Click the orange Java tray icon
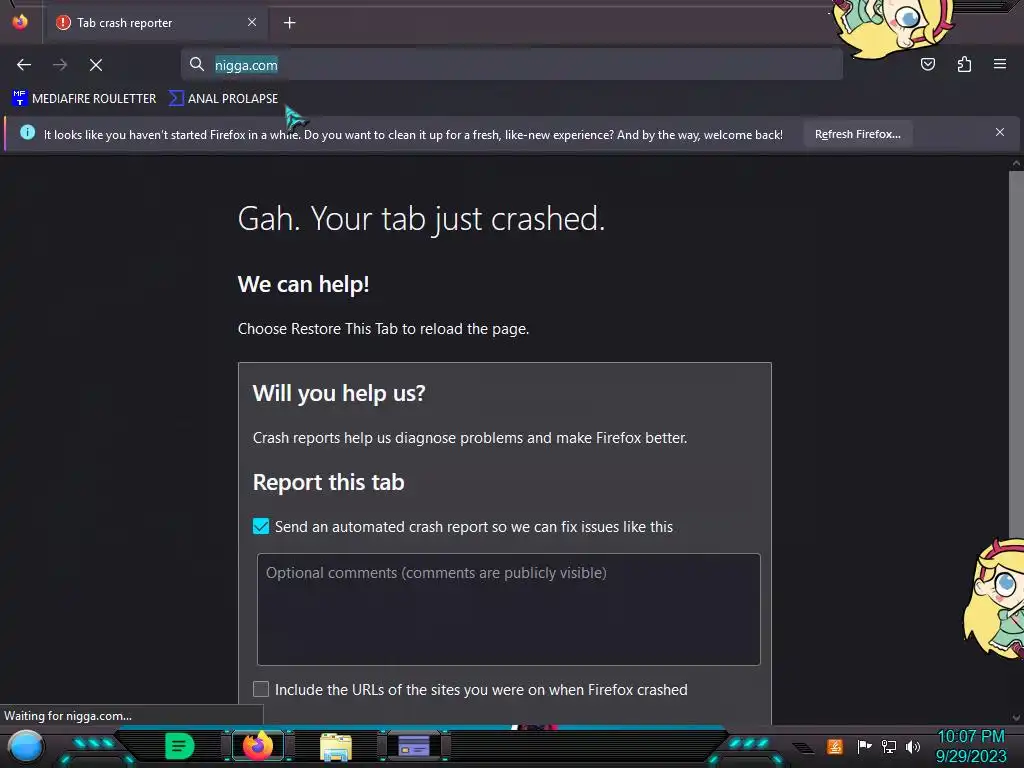The width and height of the screenshot is (1024, 768). coord(835,746)
